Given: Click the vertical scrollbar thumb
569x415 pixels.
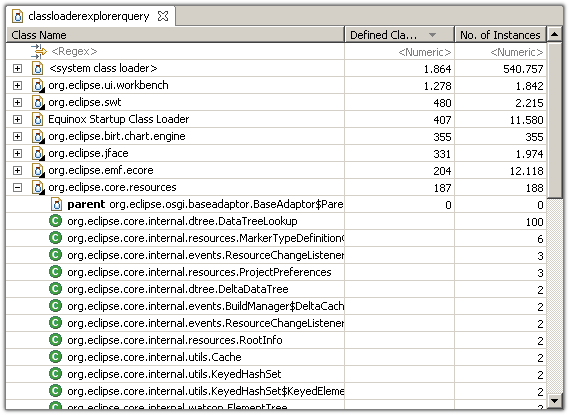Looking at the screenshot, I should [x=554, y=120].
